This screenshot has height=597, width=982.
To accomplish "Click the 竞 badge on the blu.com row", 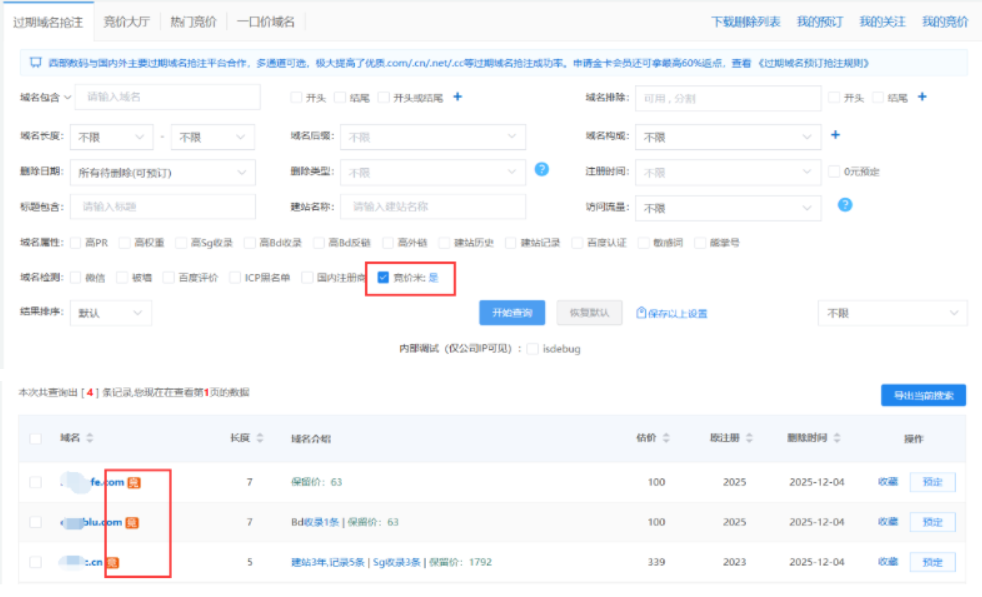I will click(x=132, y=522).
